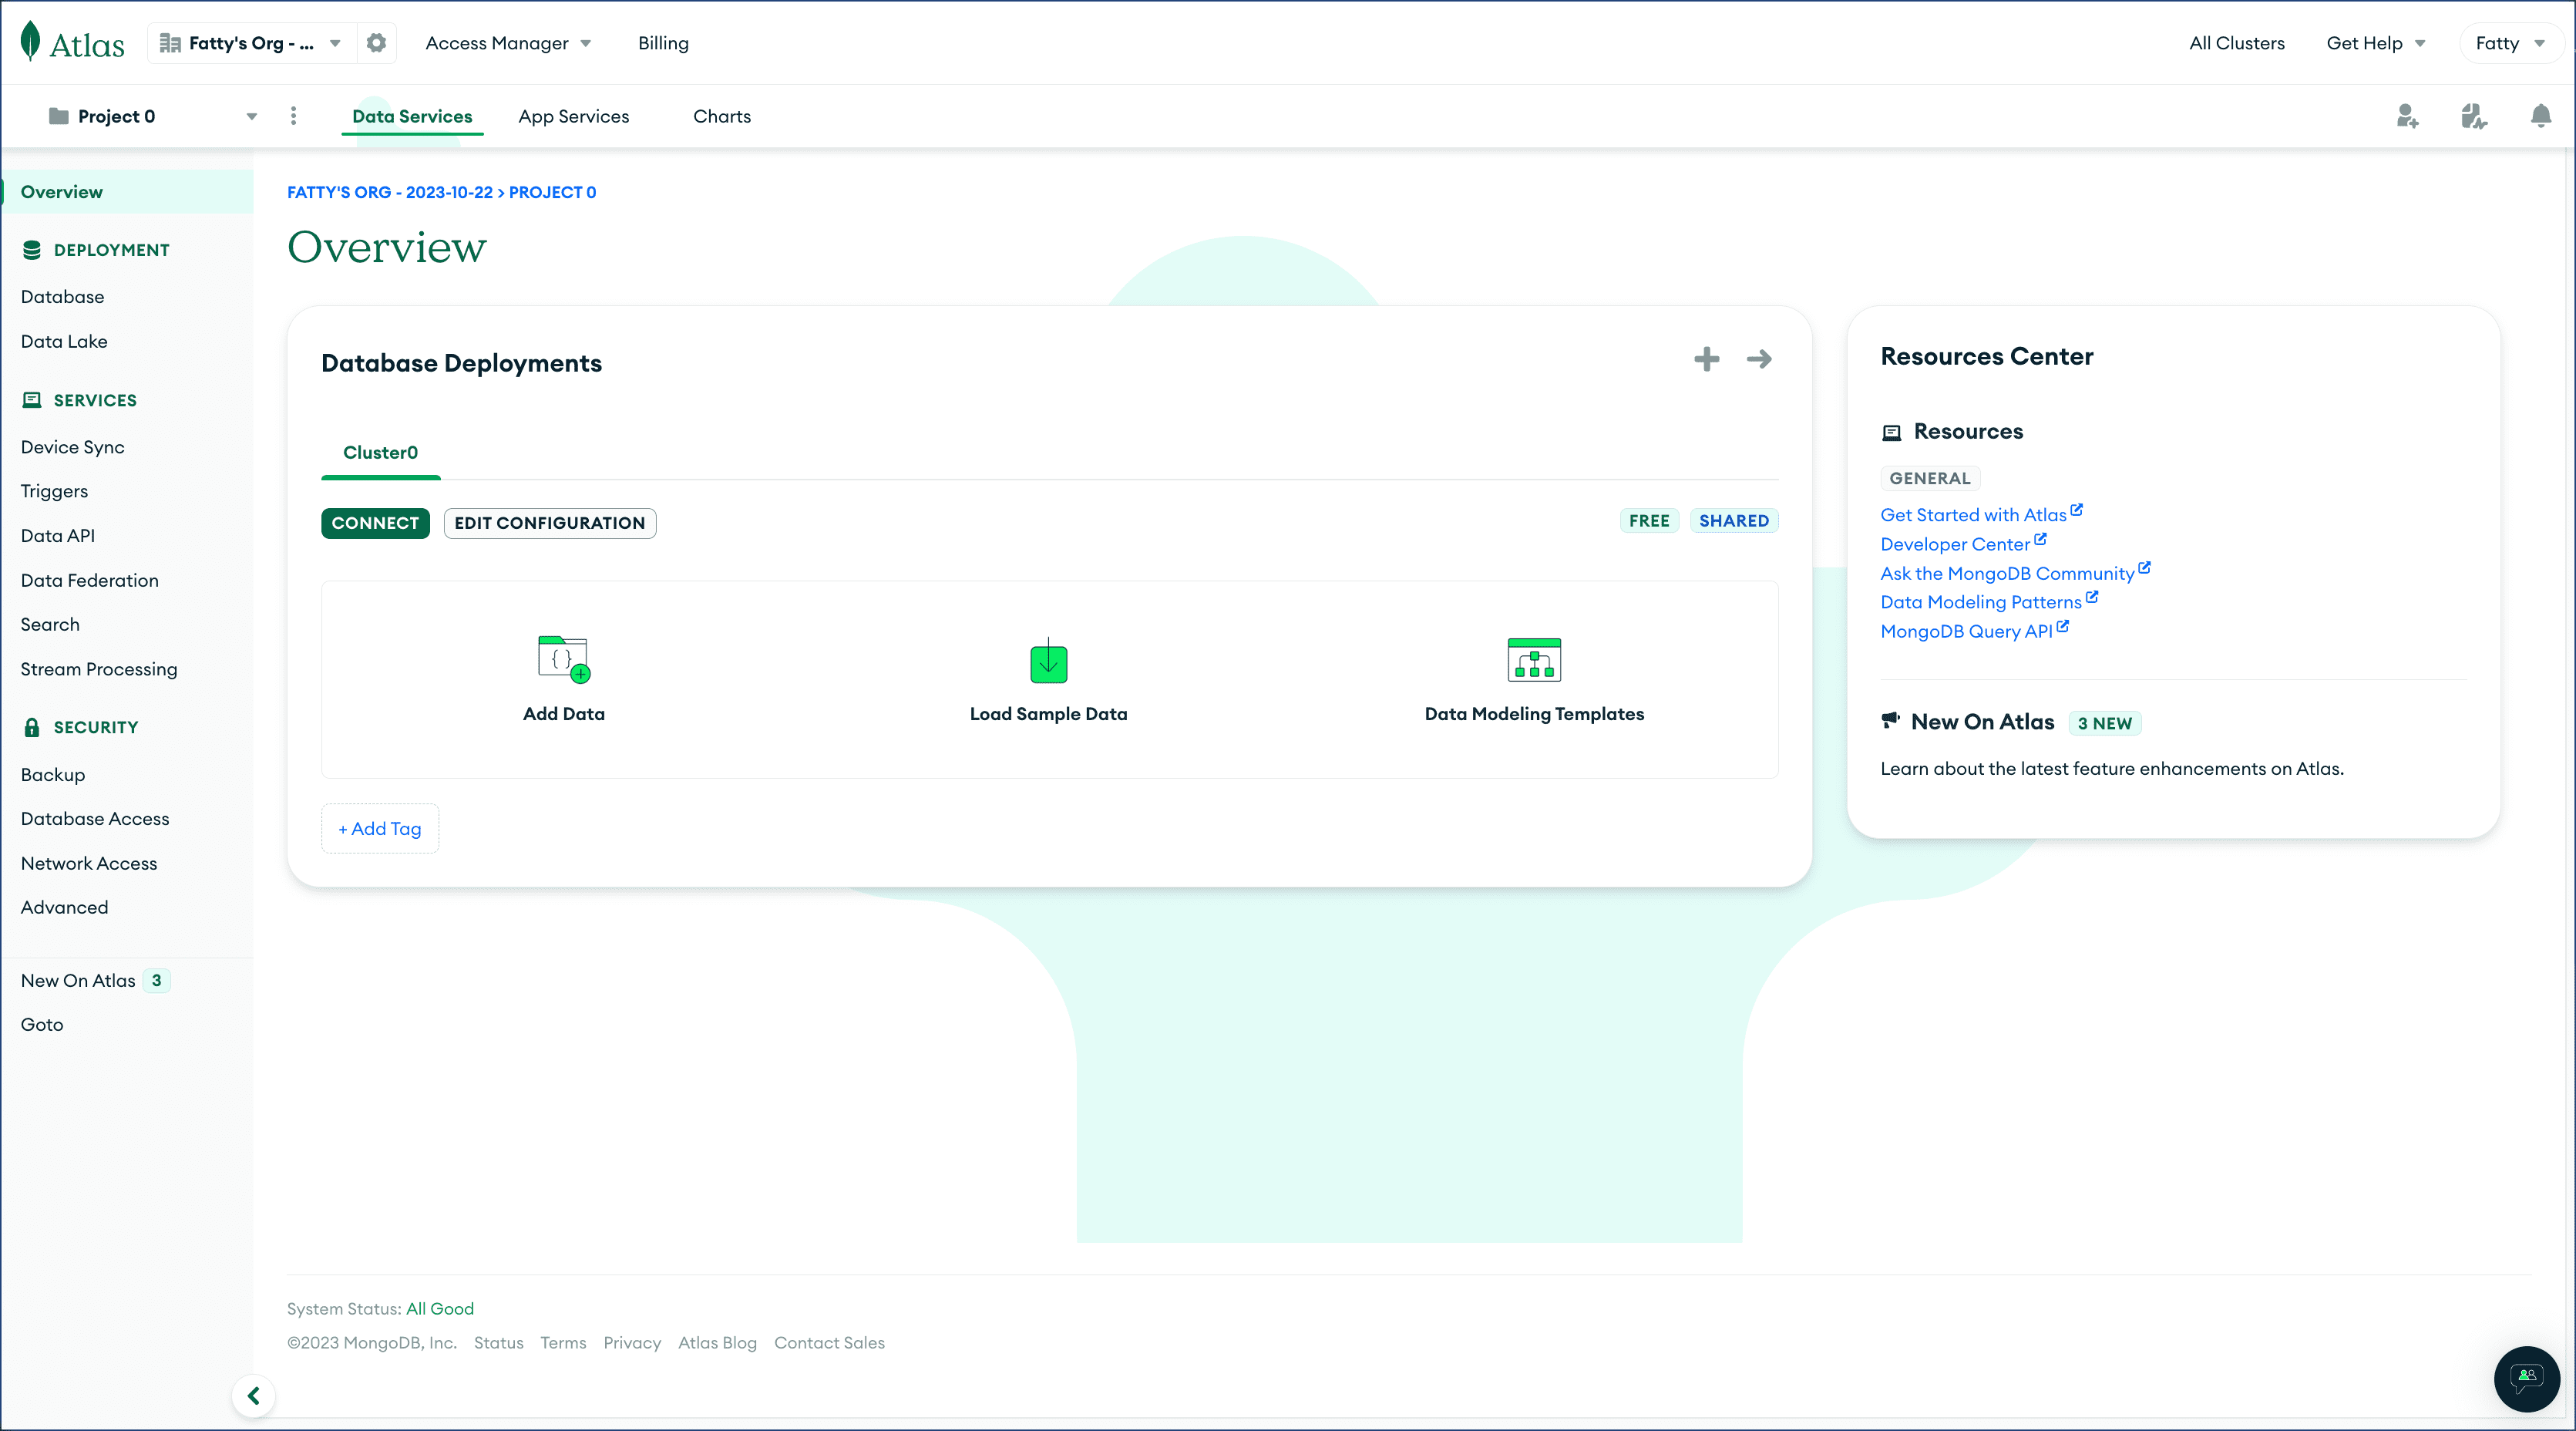The width and height of the screenshot is (2576, 1431).
Task: Open the Developer Center link
Action: [x=1955, y=544]
